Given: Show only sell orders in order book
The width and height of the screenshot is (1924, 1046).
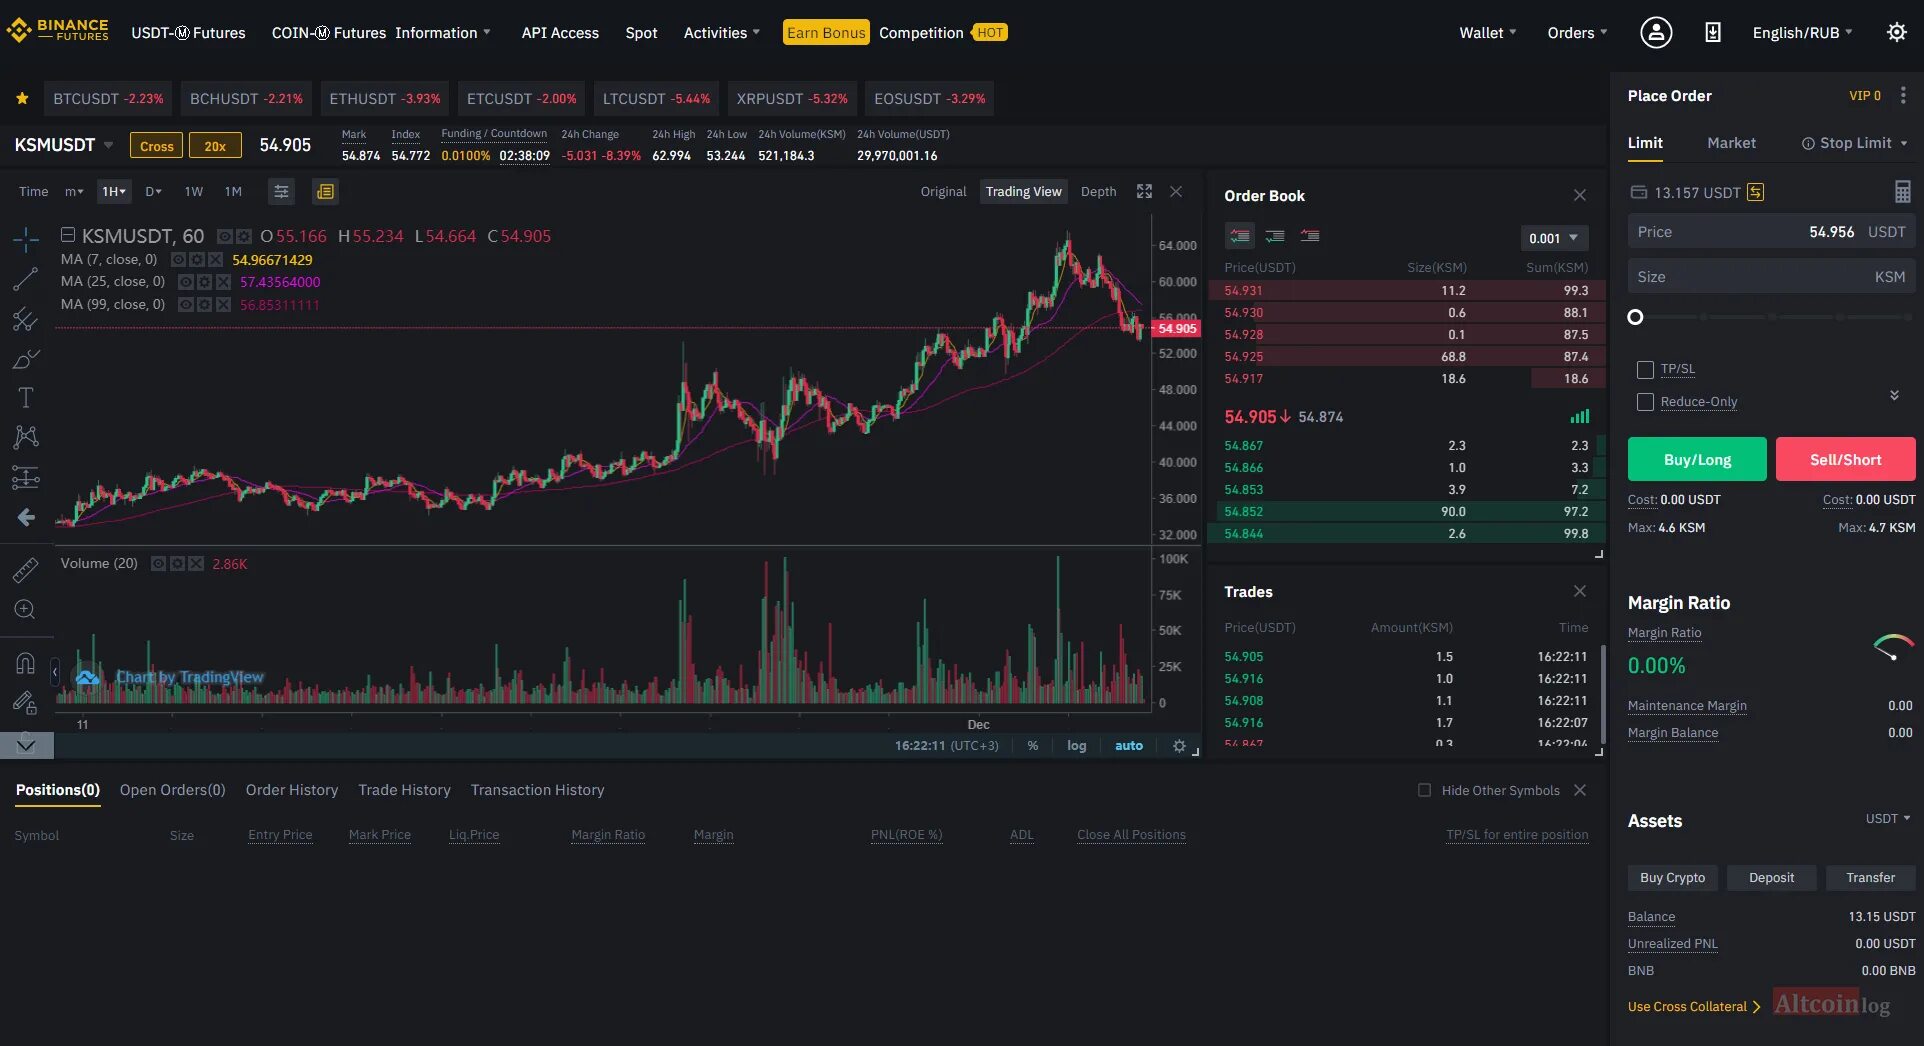Looking at the screenshot, I should pyautogui.click(x=1309, y=236).
